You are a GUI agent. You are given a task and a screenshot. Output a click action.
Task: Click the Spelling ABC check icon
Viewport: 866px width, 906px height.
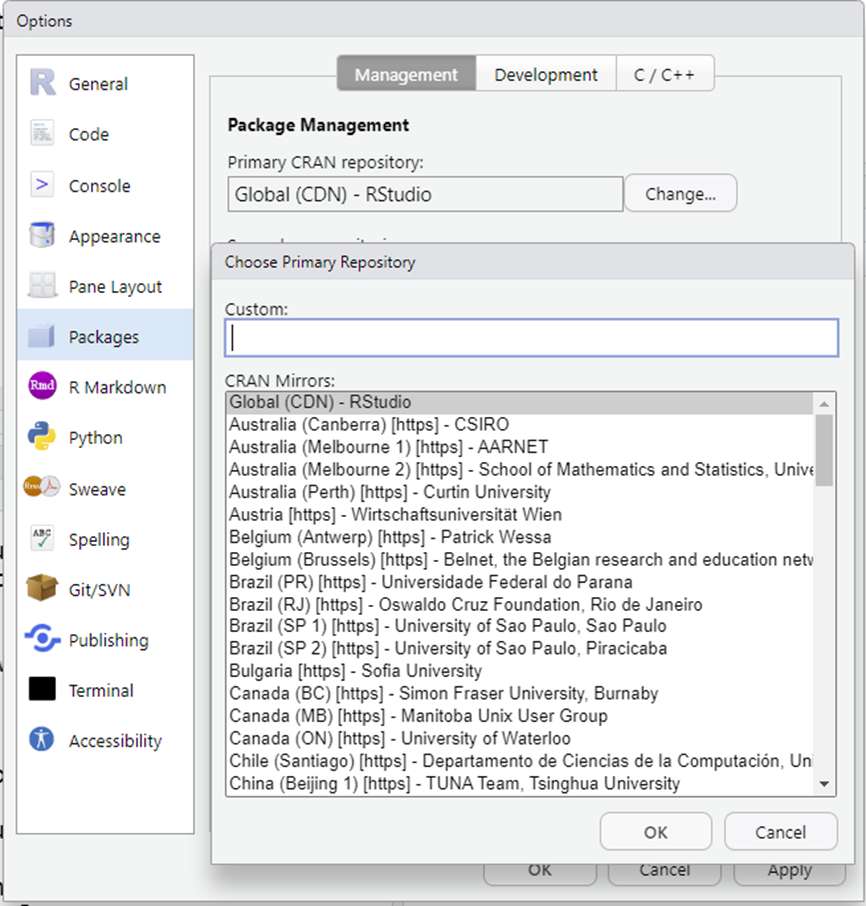(x=42, y=538)
